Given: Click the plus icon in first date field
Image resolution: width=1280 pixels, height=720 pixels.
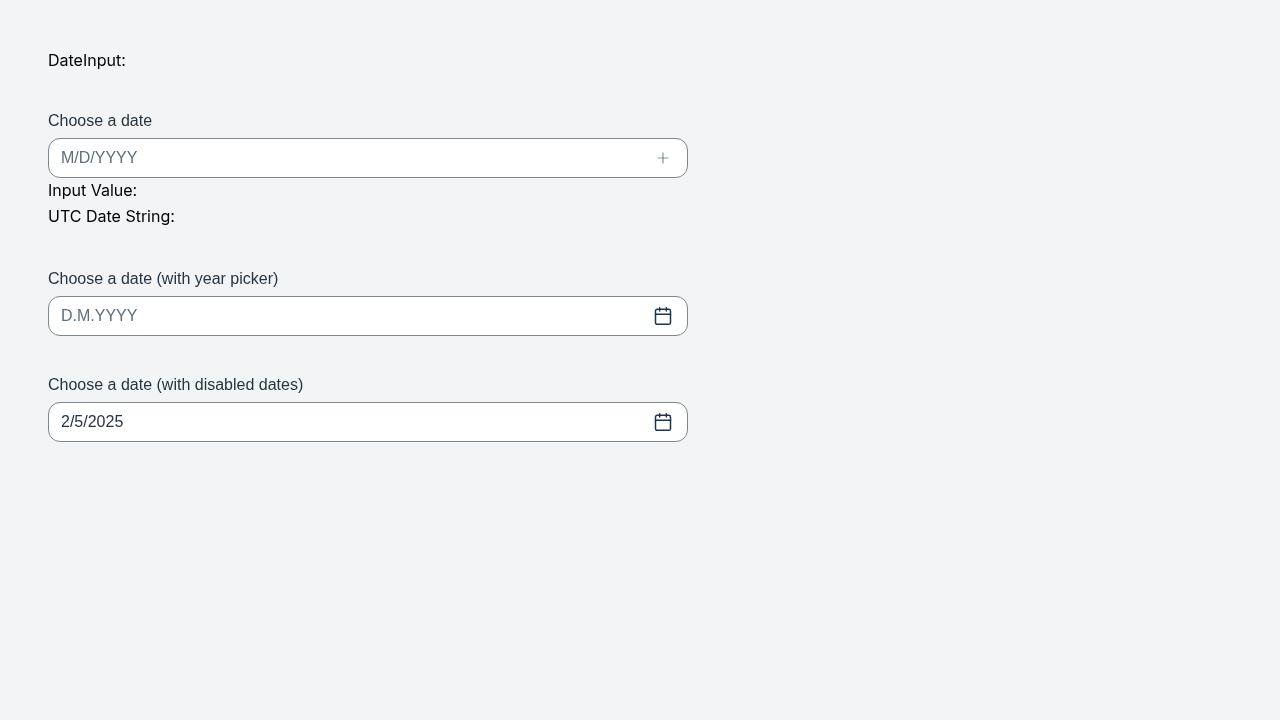Looking at the screenshot, I should click(x=663, y=158).
